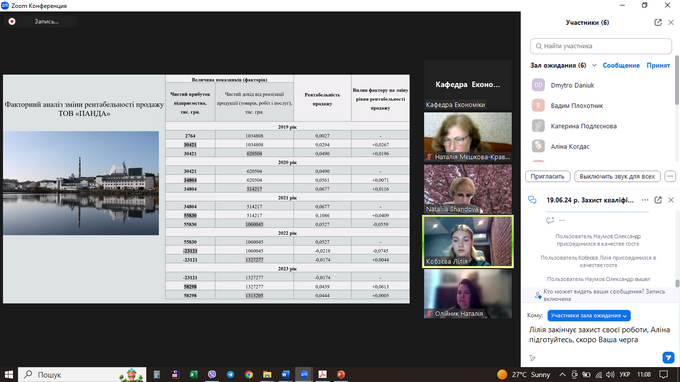Click the shared slide factory photo
Viewport: 680px width, 382px height.
81,183
